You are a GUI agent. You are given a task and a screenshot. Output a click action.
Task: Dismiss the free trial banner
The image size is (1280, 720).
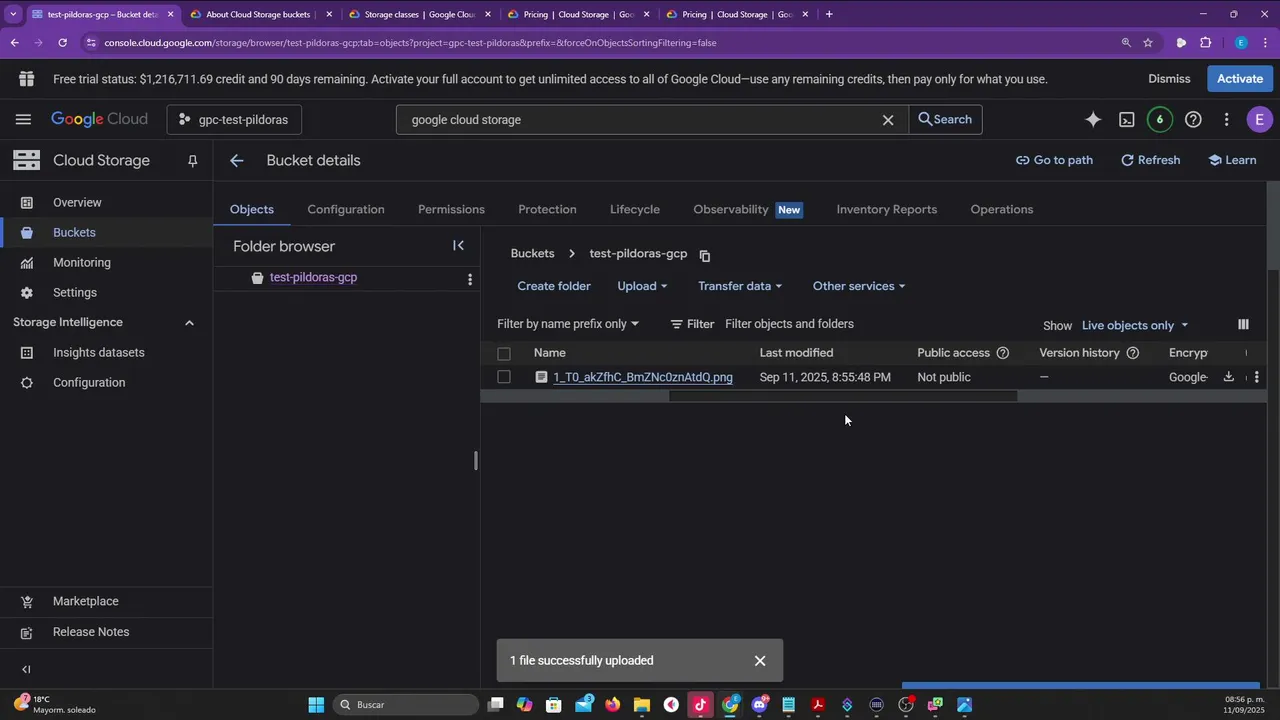click(x=1169, y=79)
